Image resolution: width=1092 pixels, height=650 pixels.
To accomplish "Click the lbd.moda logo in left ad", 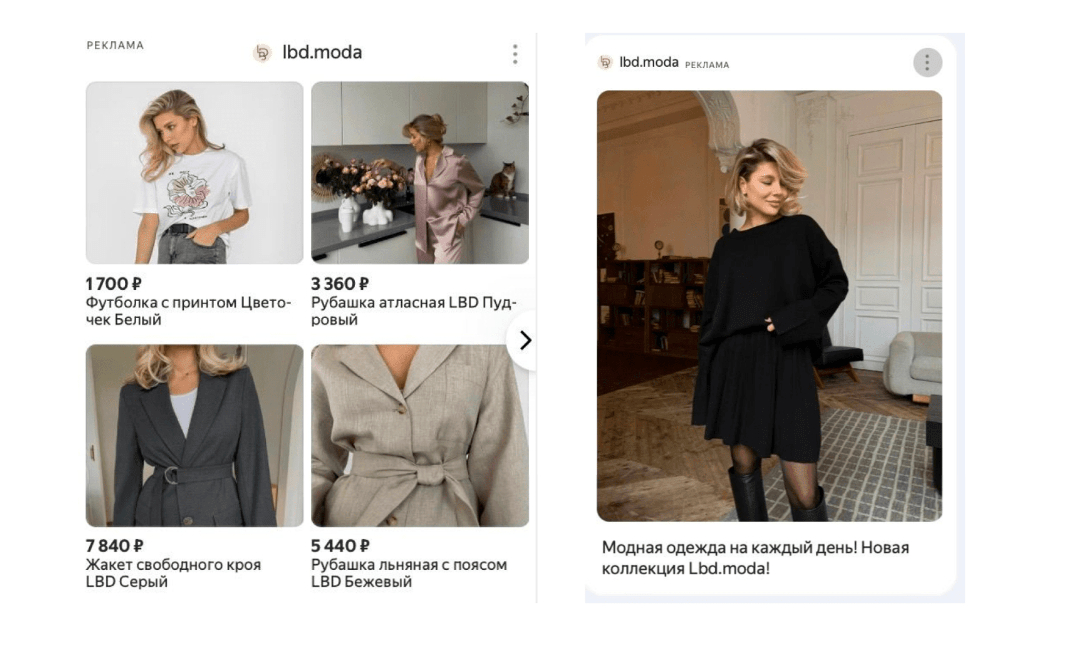I will click(x=262, y=53).
